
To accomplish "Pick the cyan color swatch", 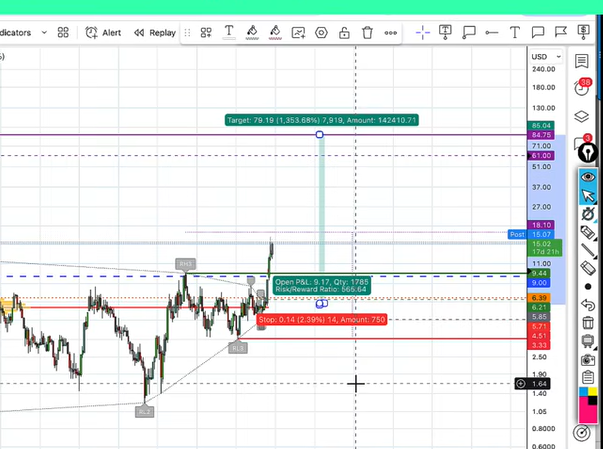I will point(583,392).
